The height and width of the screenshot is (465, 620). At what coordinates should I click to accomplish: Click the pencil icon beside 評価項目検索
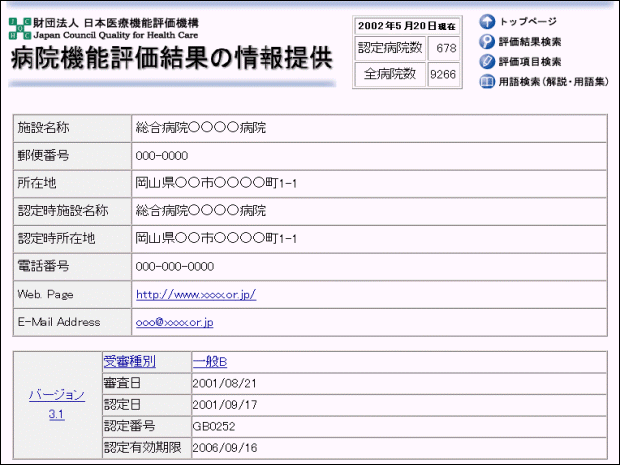[x=487, y=61]
